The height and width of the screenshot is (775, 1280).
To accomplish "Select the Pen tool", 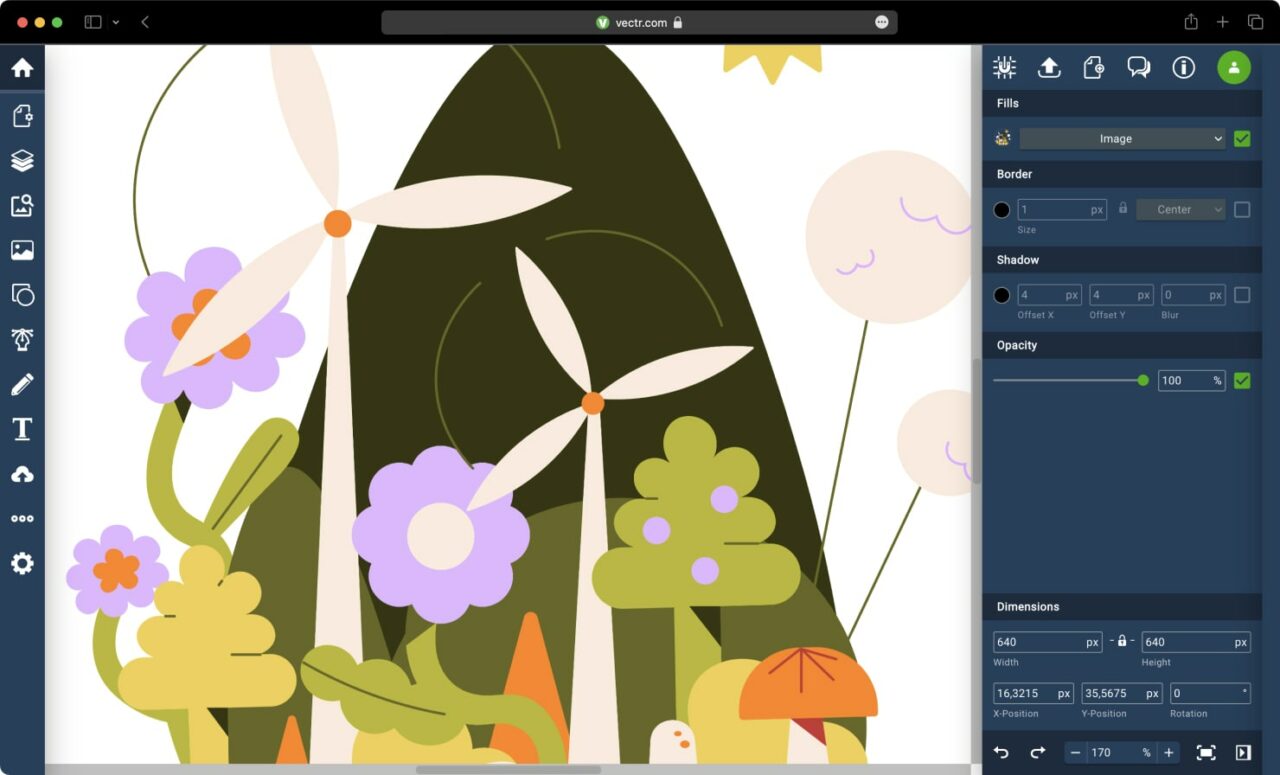I will click(x=22, y=339).
